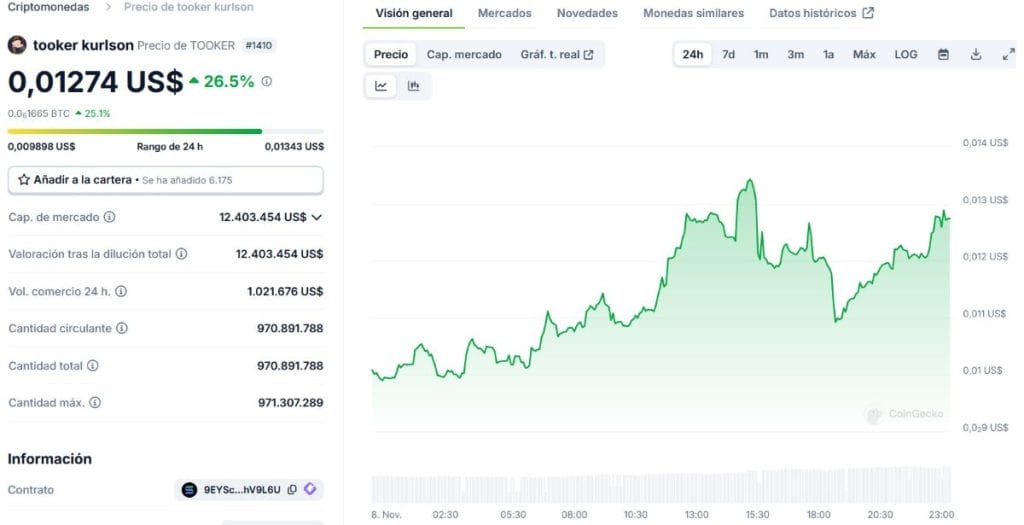Show info for Cantidad máx.

click(x=95, y=403)
